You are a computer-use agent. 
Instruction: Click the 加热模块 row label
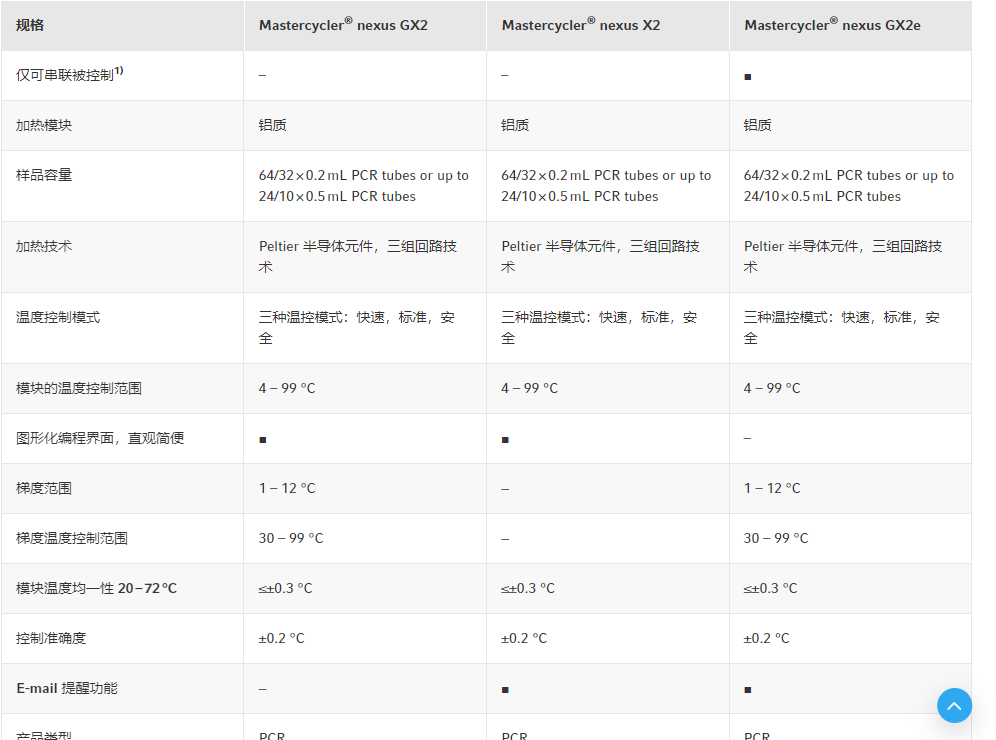pyautogui.click(x=44, y=125)
